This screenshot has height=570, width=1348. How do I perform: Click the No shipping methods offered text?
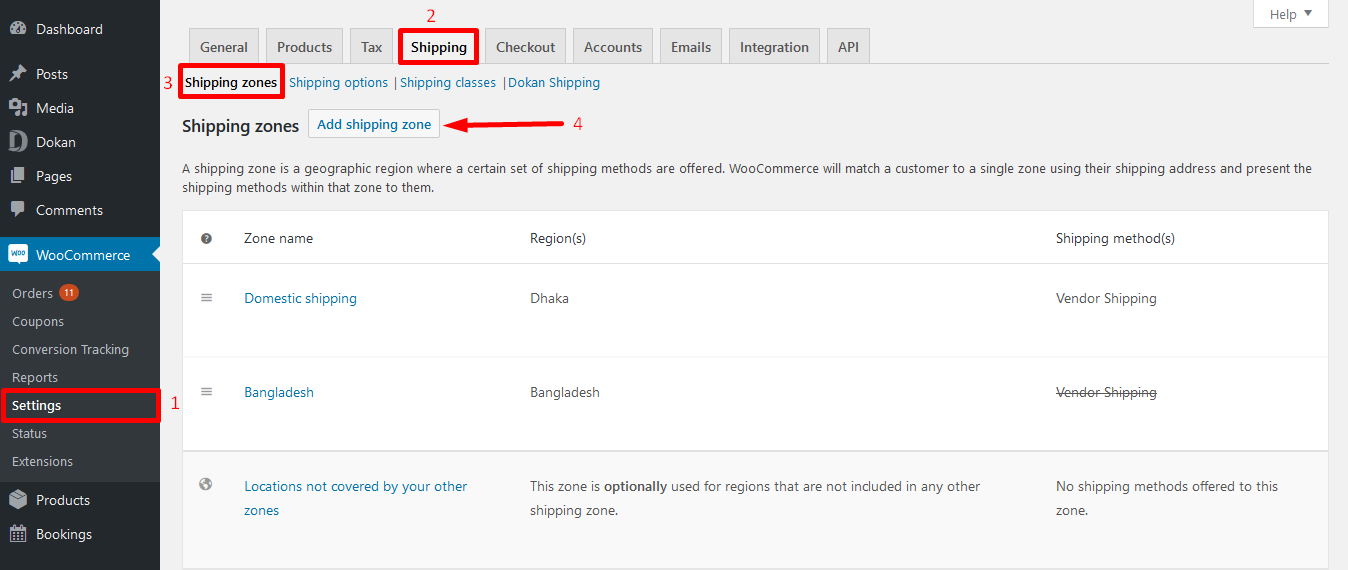click(x=1167, y=498)
